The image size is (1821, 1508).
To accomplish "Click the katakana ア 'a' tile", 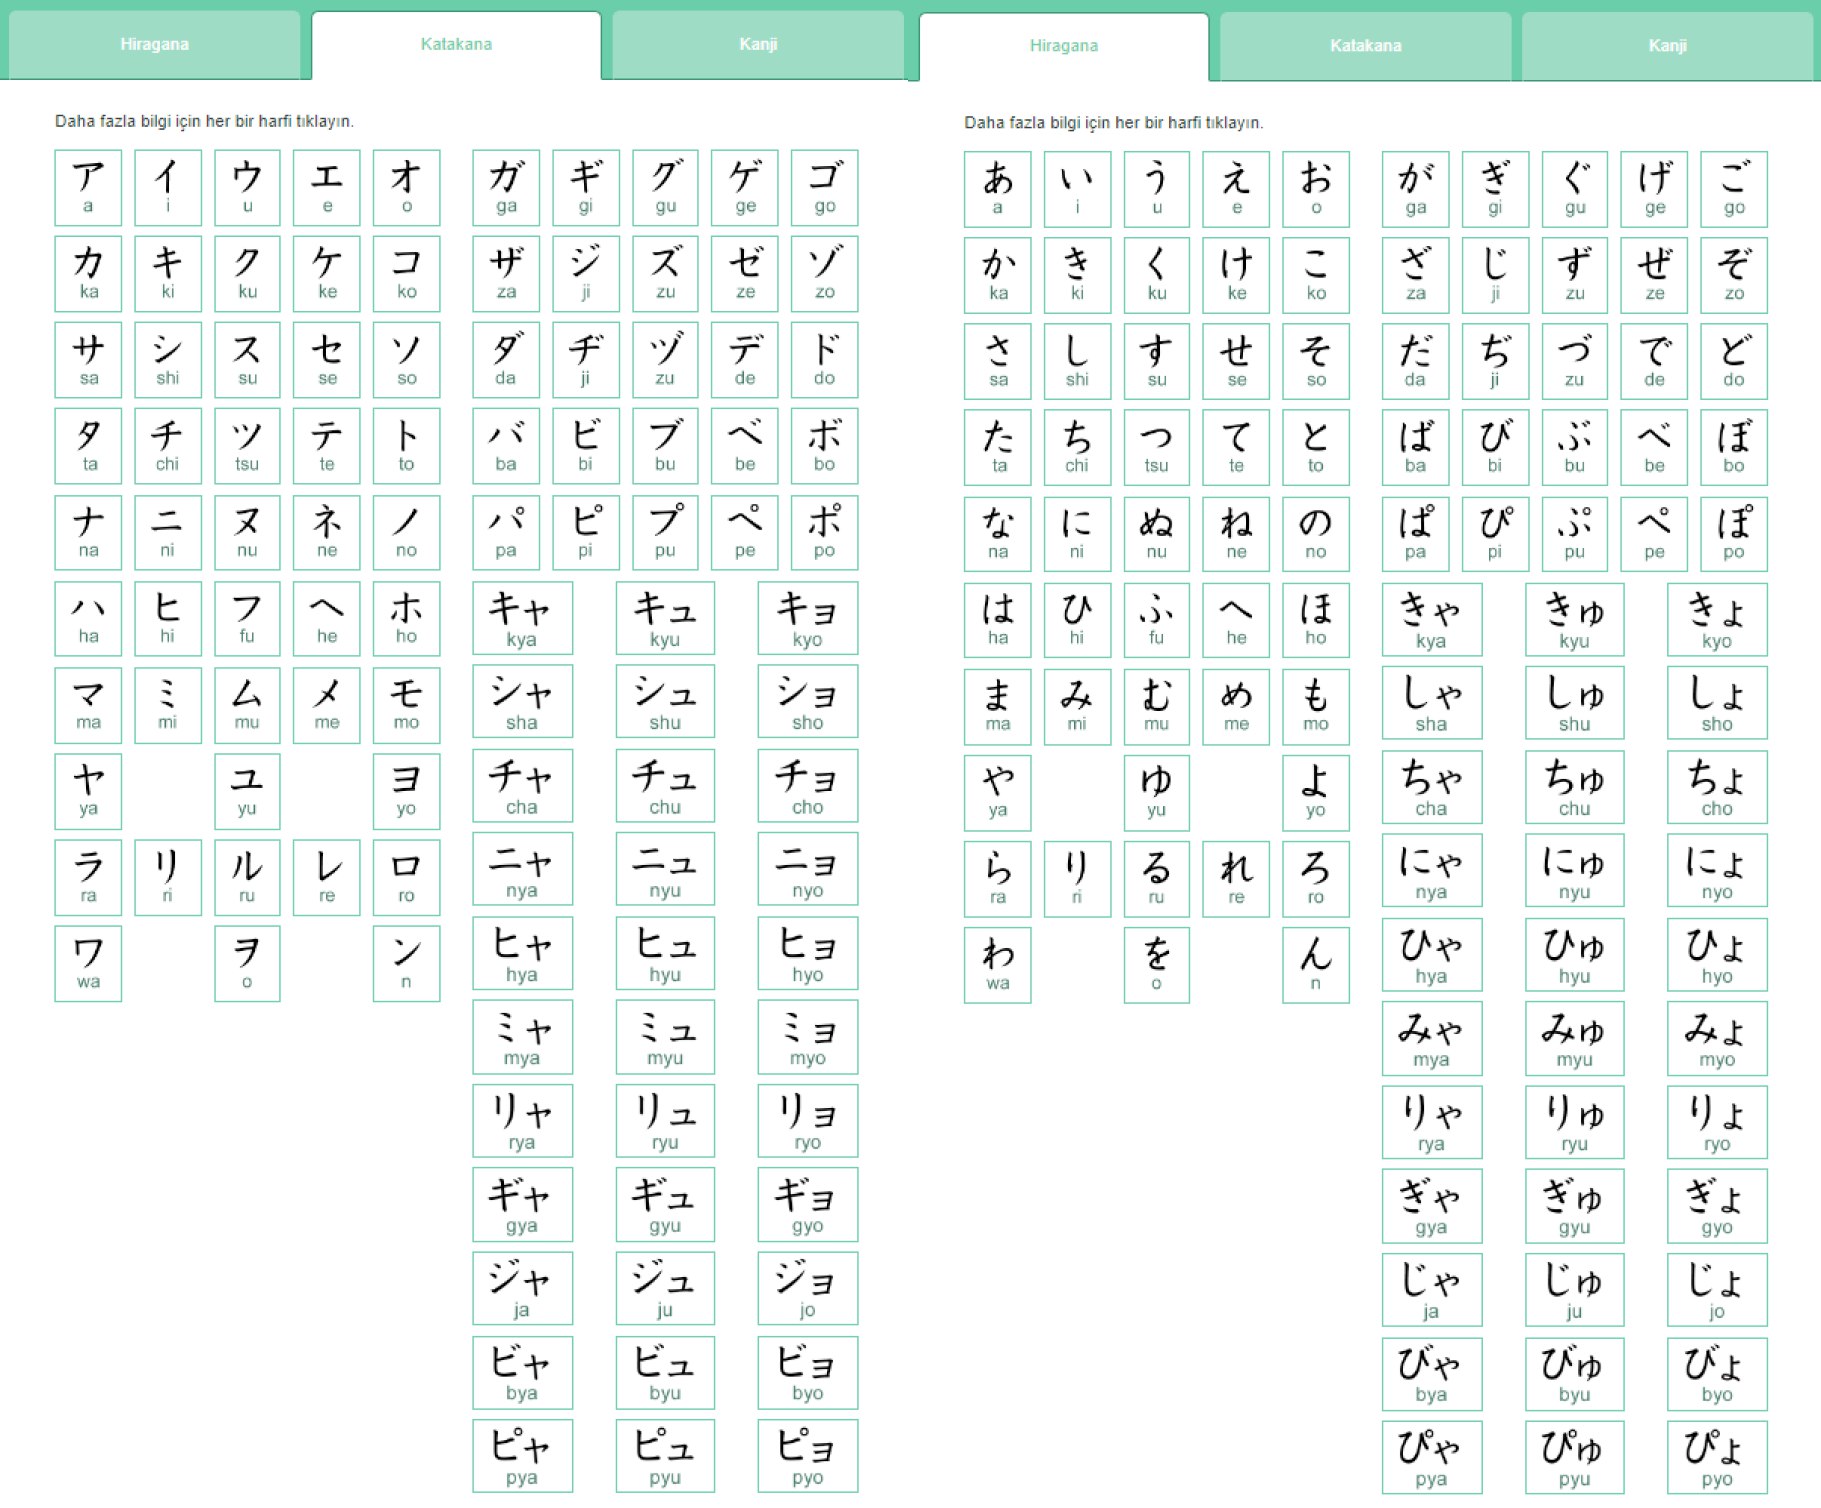I will (x=88, y=187).
